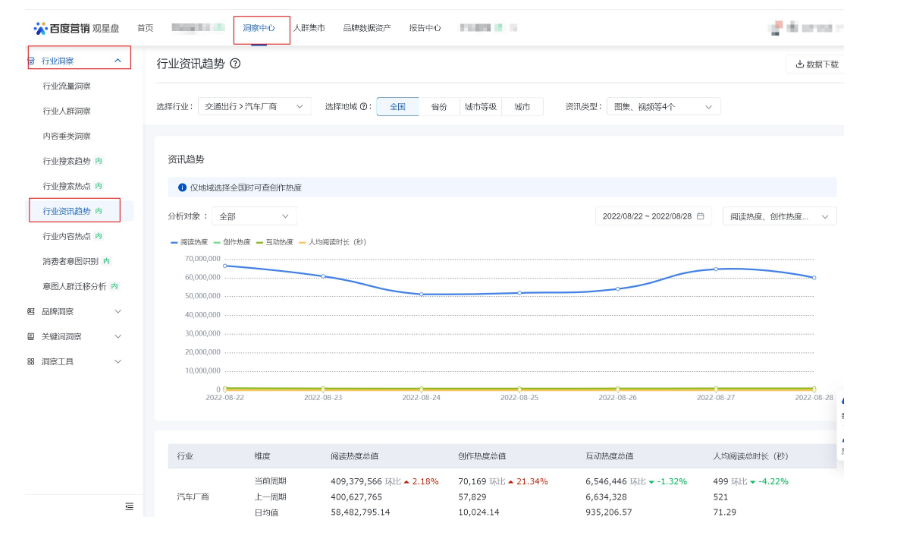Click the 洞察工具 section icon
This screenshot has height=544, width=905.
click(31, 362)
